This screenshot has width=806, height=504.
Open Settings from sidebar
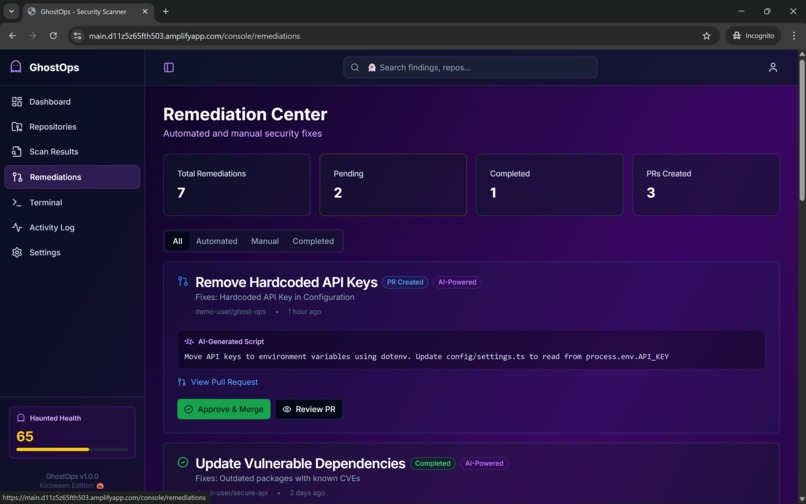point(72,253)
